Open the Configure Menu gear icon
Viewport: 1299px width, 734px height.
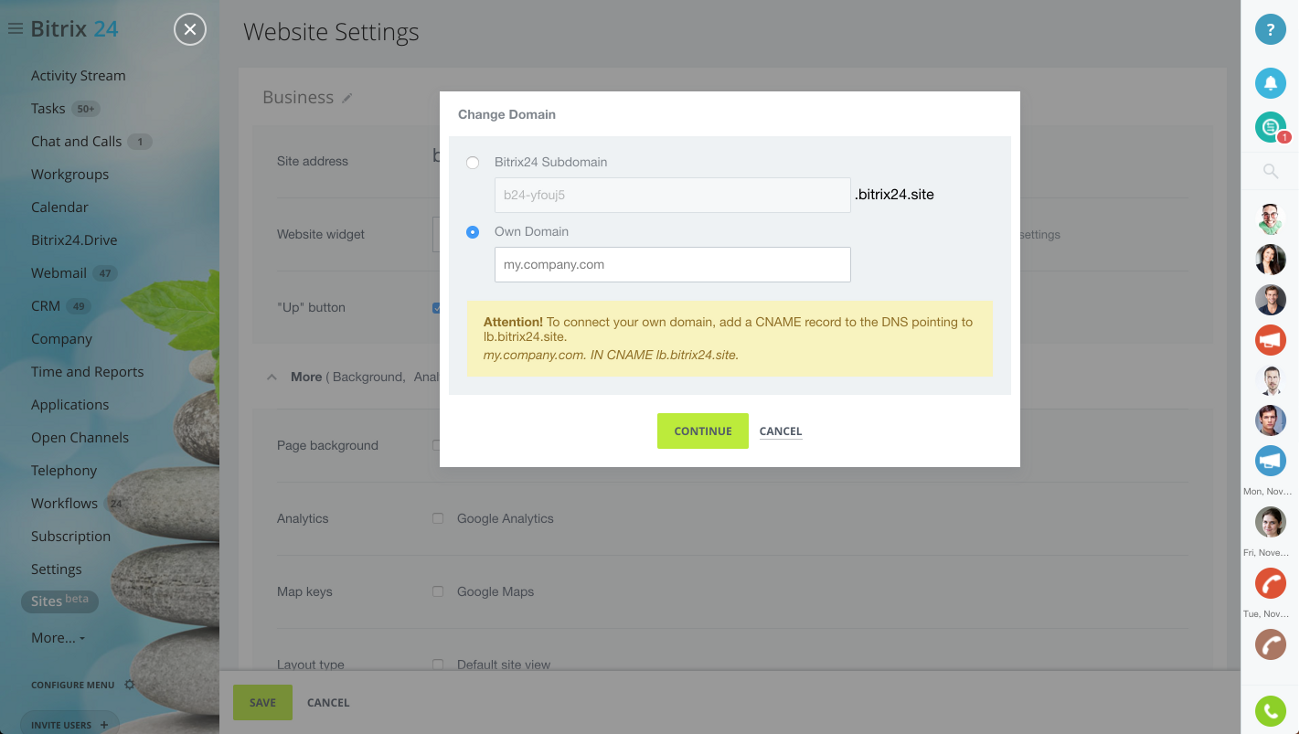coord(129,685)
